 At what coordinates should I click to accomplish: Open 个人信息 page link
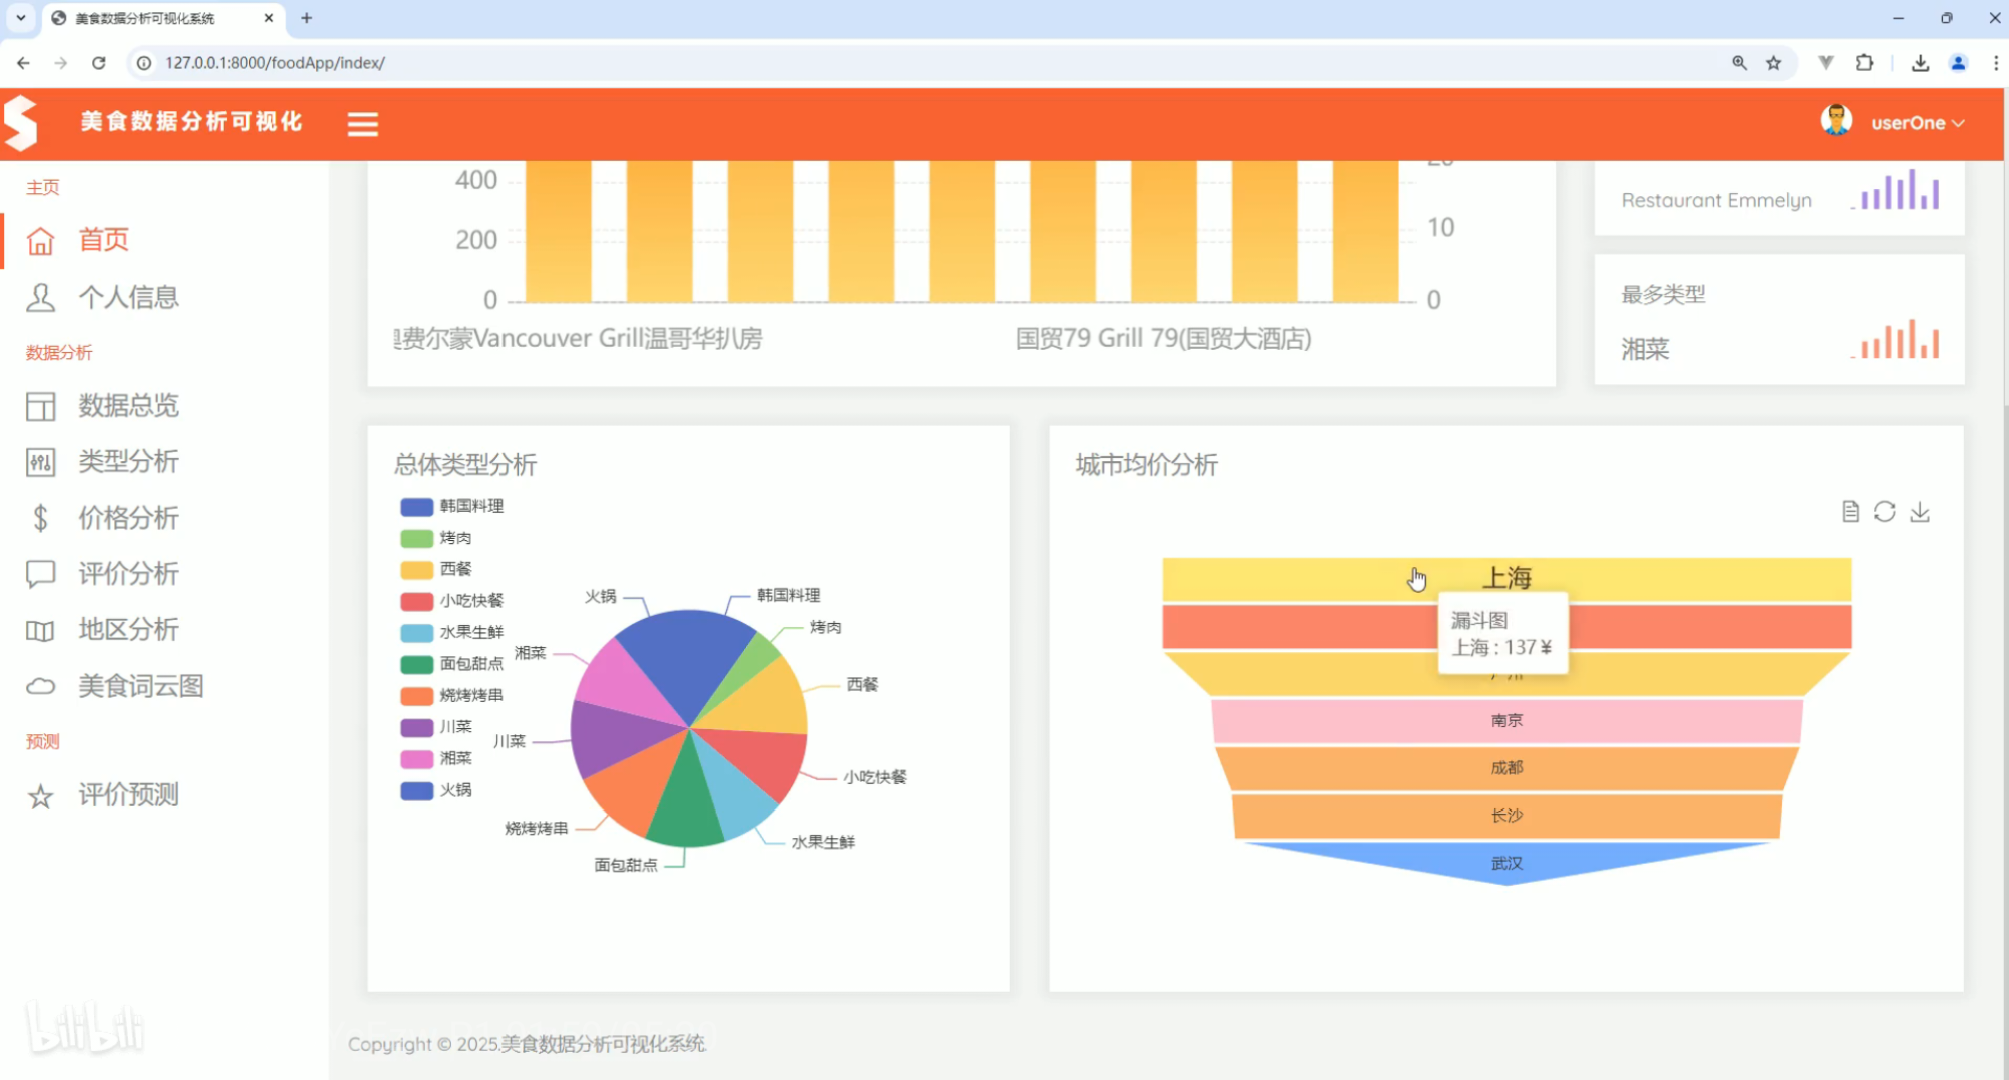[128, 297]
